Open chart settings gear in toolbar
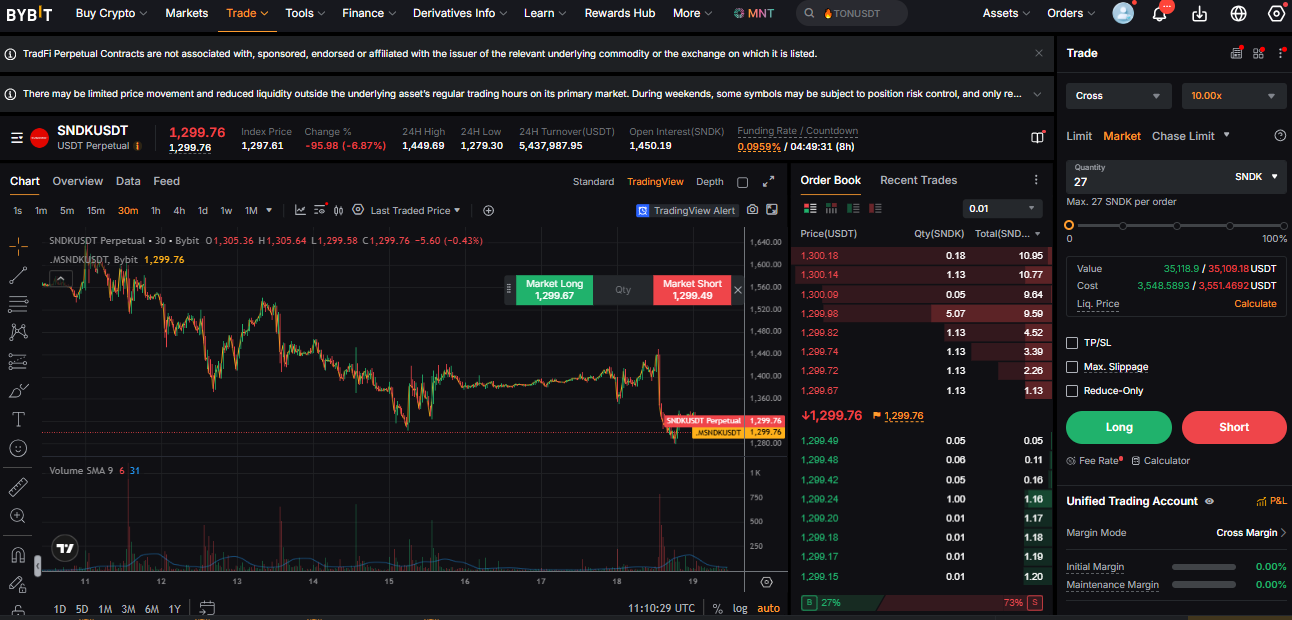This screenshot has width=1292, height=620. point(357,210)
